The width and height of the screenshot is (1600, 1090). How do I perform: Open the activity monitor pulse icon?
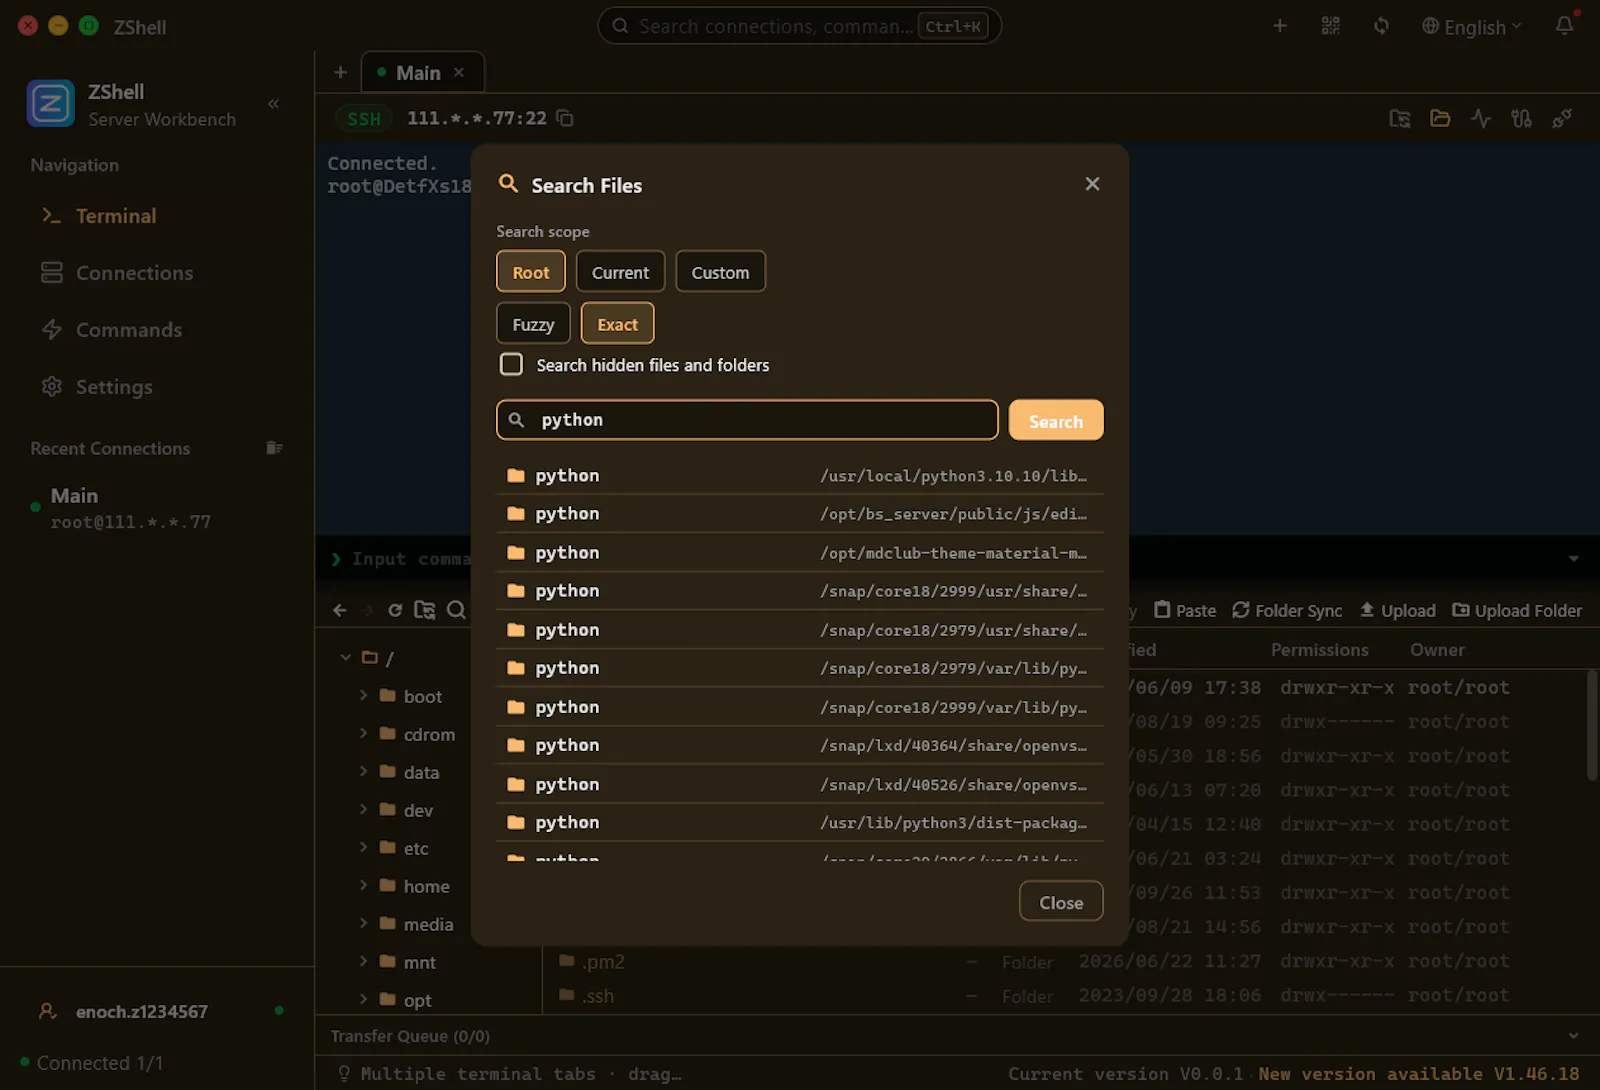[x=1481, y=118]
